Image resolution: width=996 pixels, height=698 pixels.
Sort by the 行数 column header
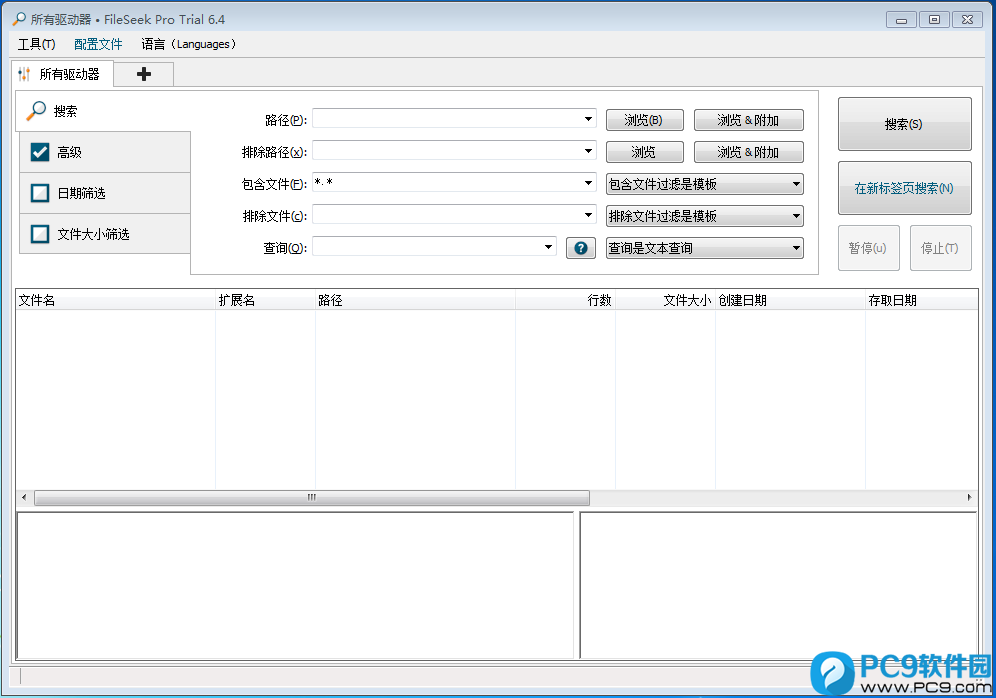(565, 300)
